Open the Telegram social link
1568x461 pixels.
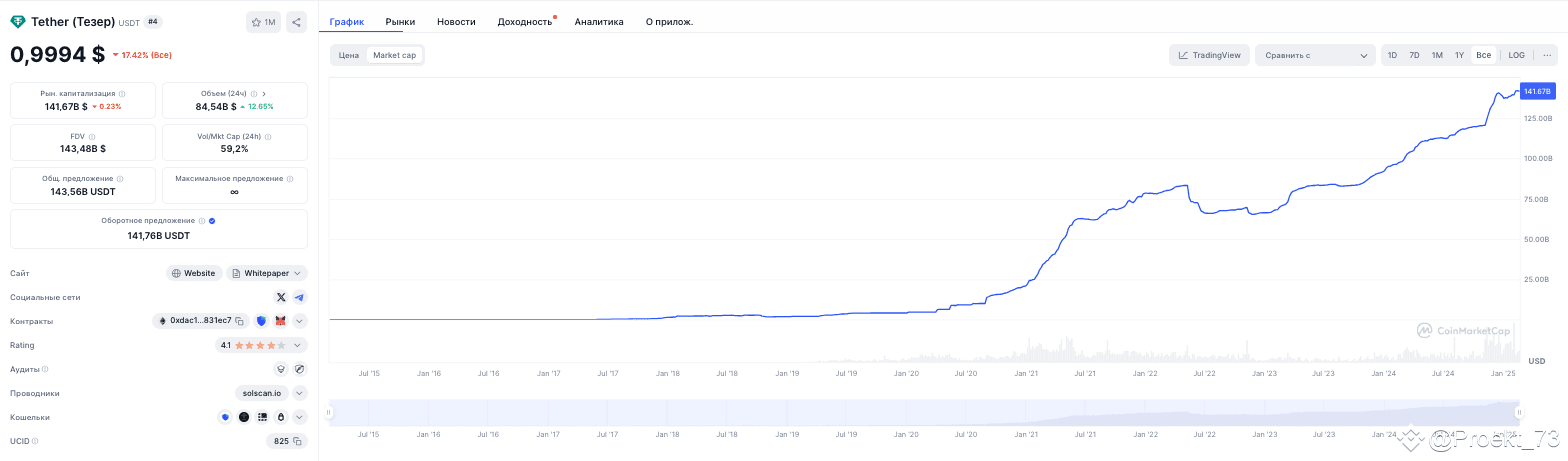click(x=299, y=297)
